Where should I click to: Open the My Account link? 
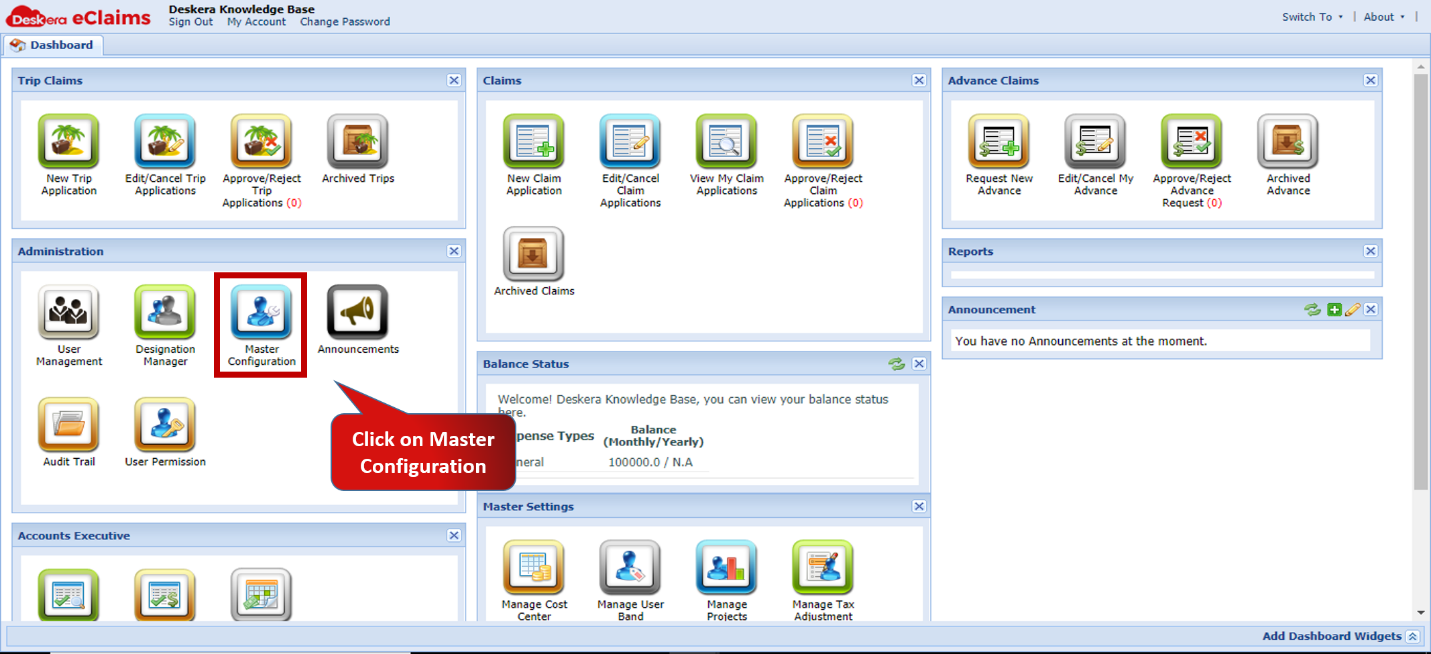[256, 22]
